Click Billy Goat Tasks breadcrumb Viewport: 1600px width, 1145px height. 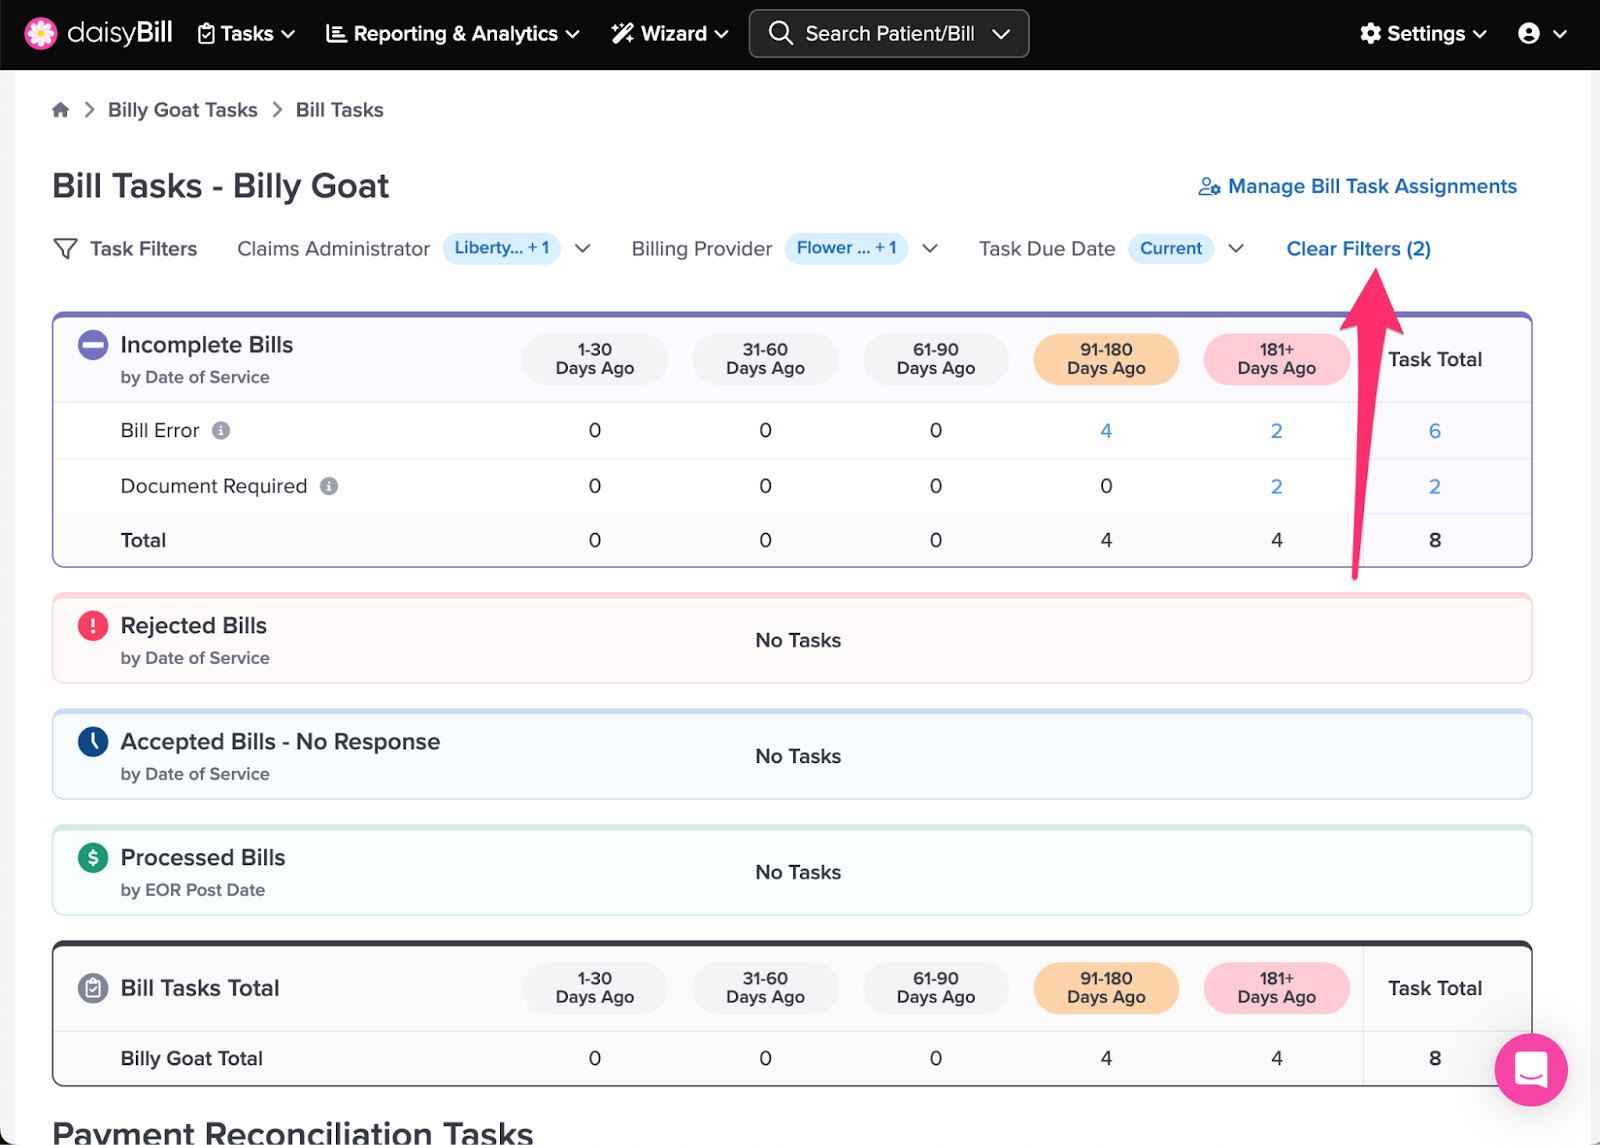click(x=183, y=110)
